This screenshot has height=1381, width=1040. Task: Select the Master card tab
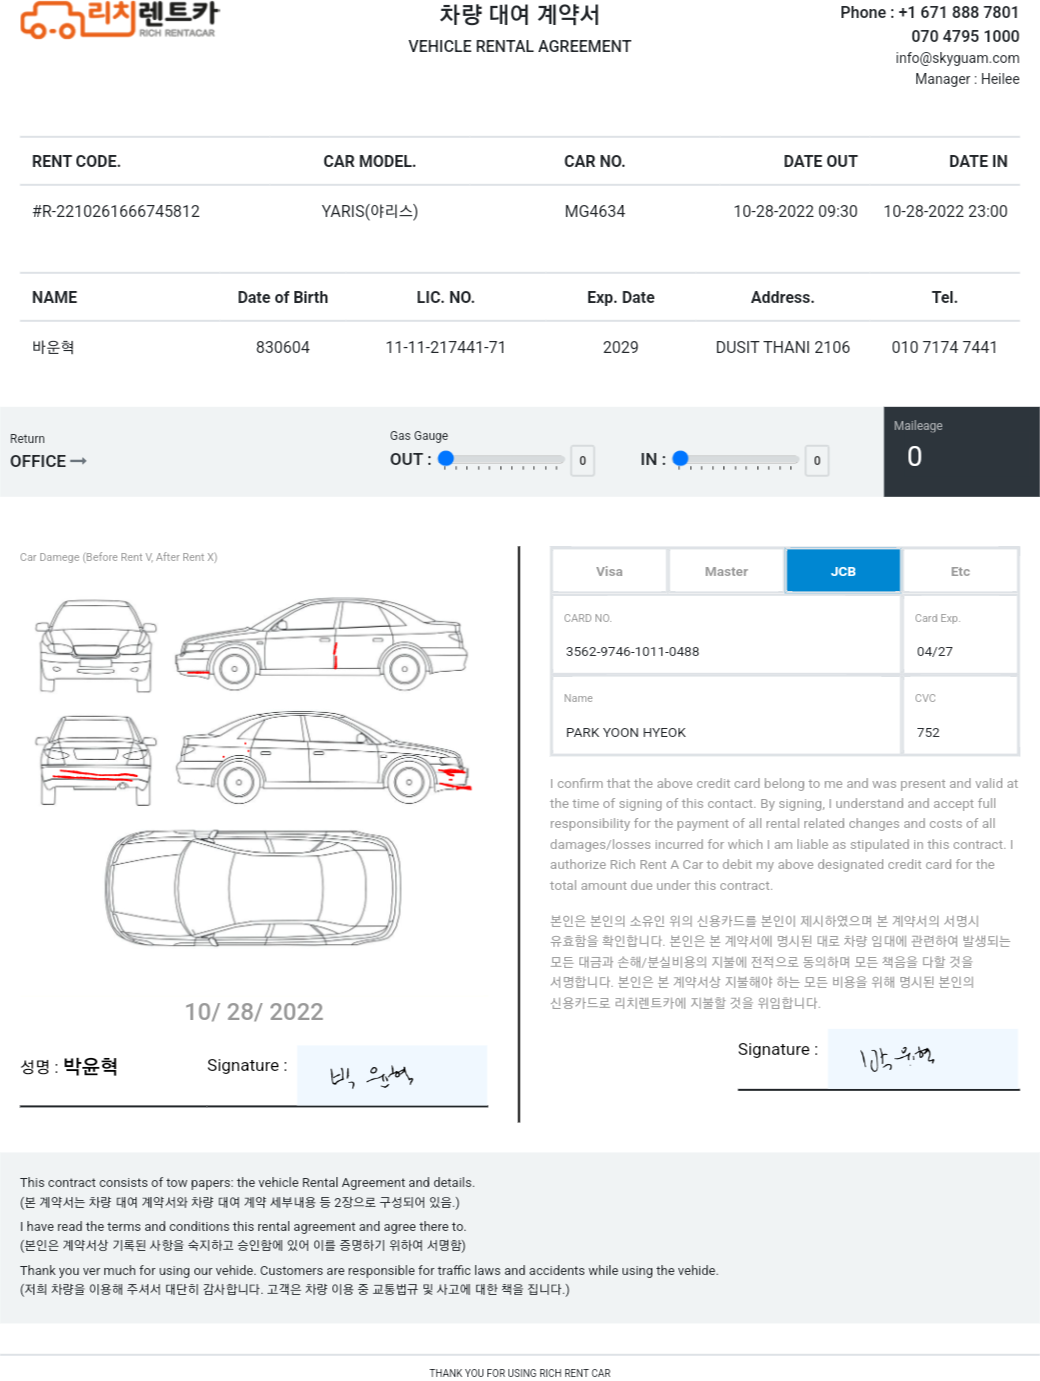(x=726, y=571)
